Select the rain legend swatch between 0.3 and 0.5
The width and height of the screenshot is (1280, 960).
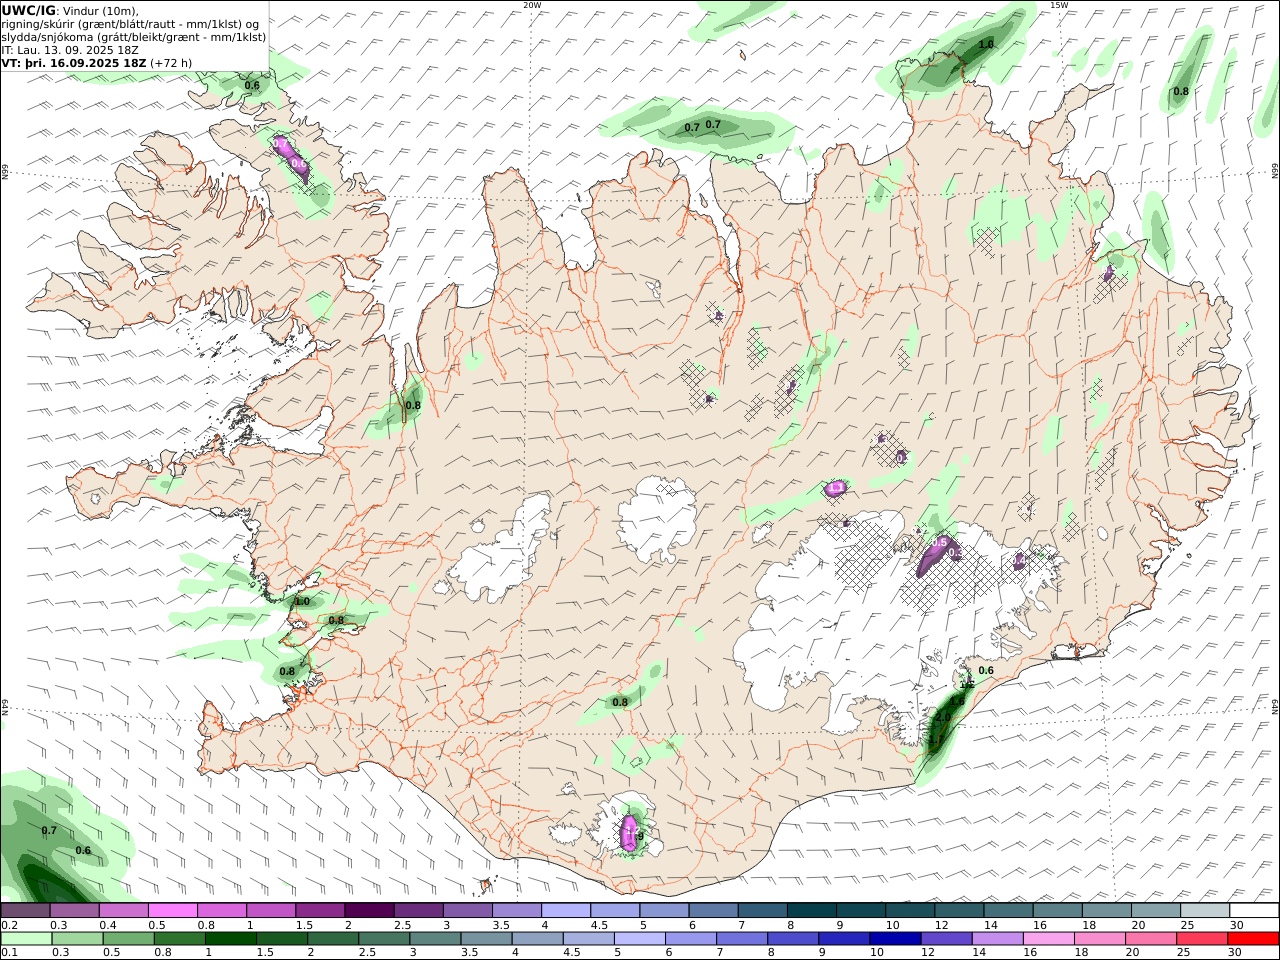click(x=77, y=938)
